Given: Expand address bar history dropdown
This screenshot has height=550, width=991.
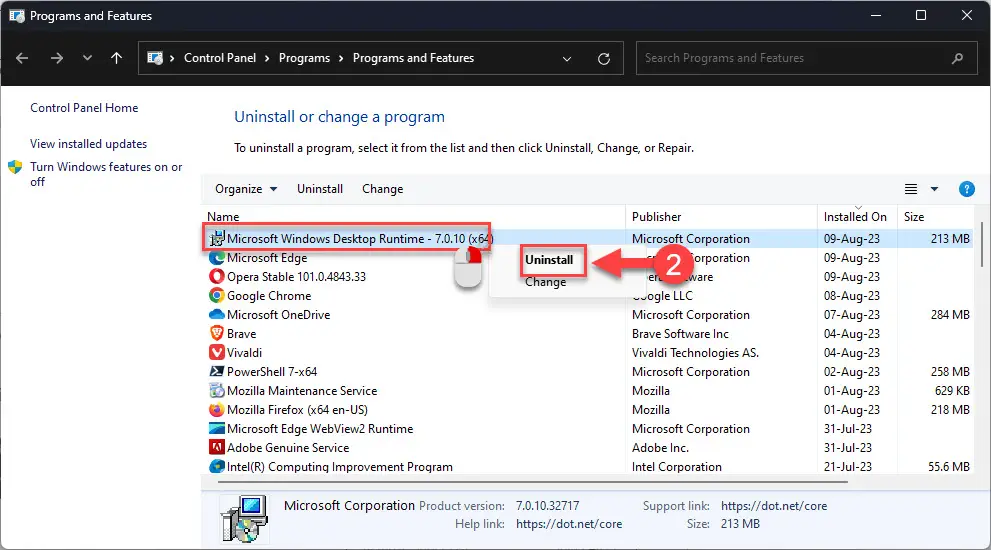Looking at the screenshot, I should [x=567, y=59].
